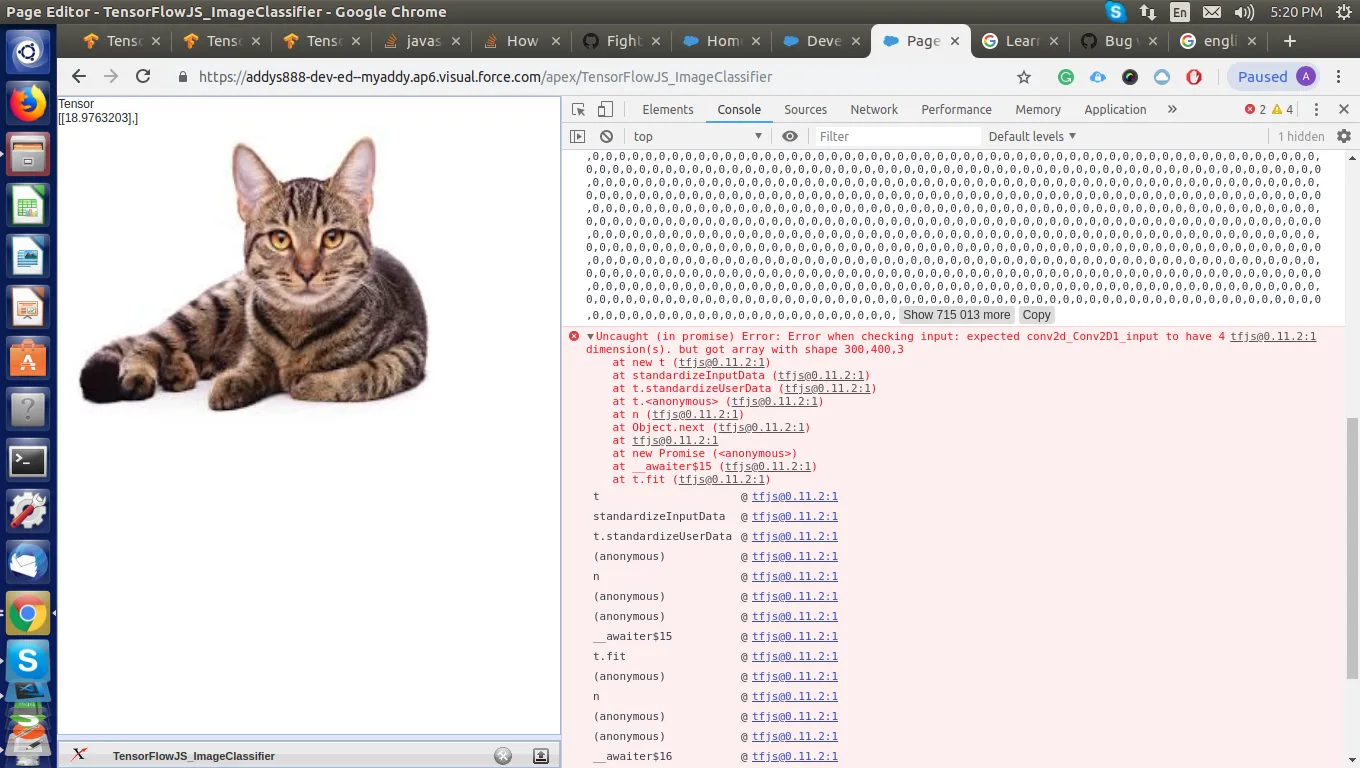Switch to the 'javas' Stack Overflow tab

[x=423, y=41]
